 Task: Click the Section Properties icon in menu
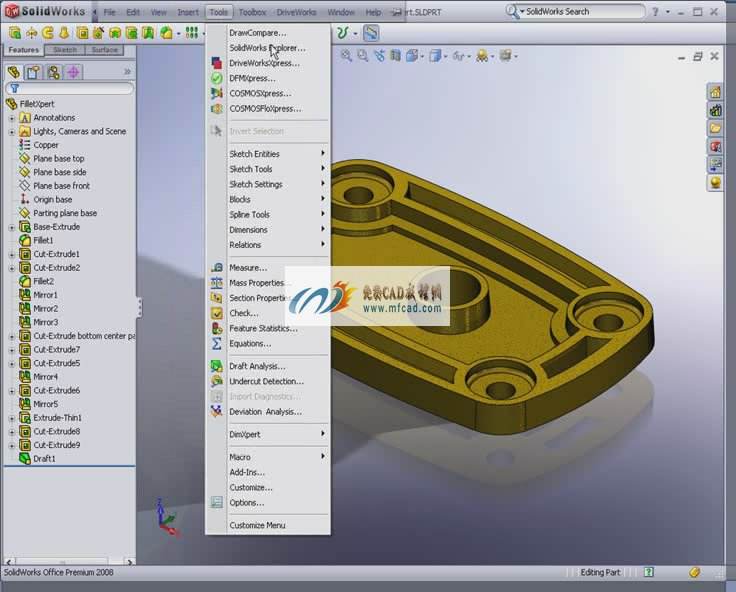[216, 298]
